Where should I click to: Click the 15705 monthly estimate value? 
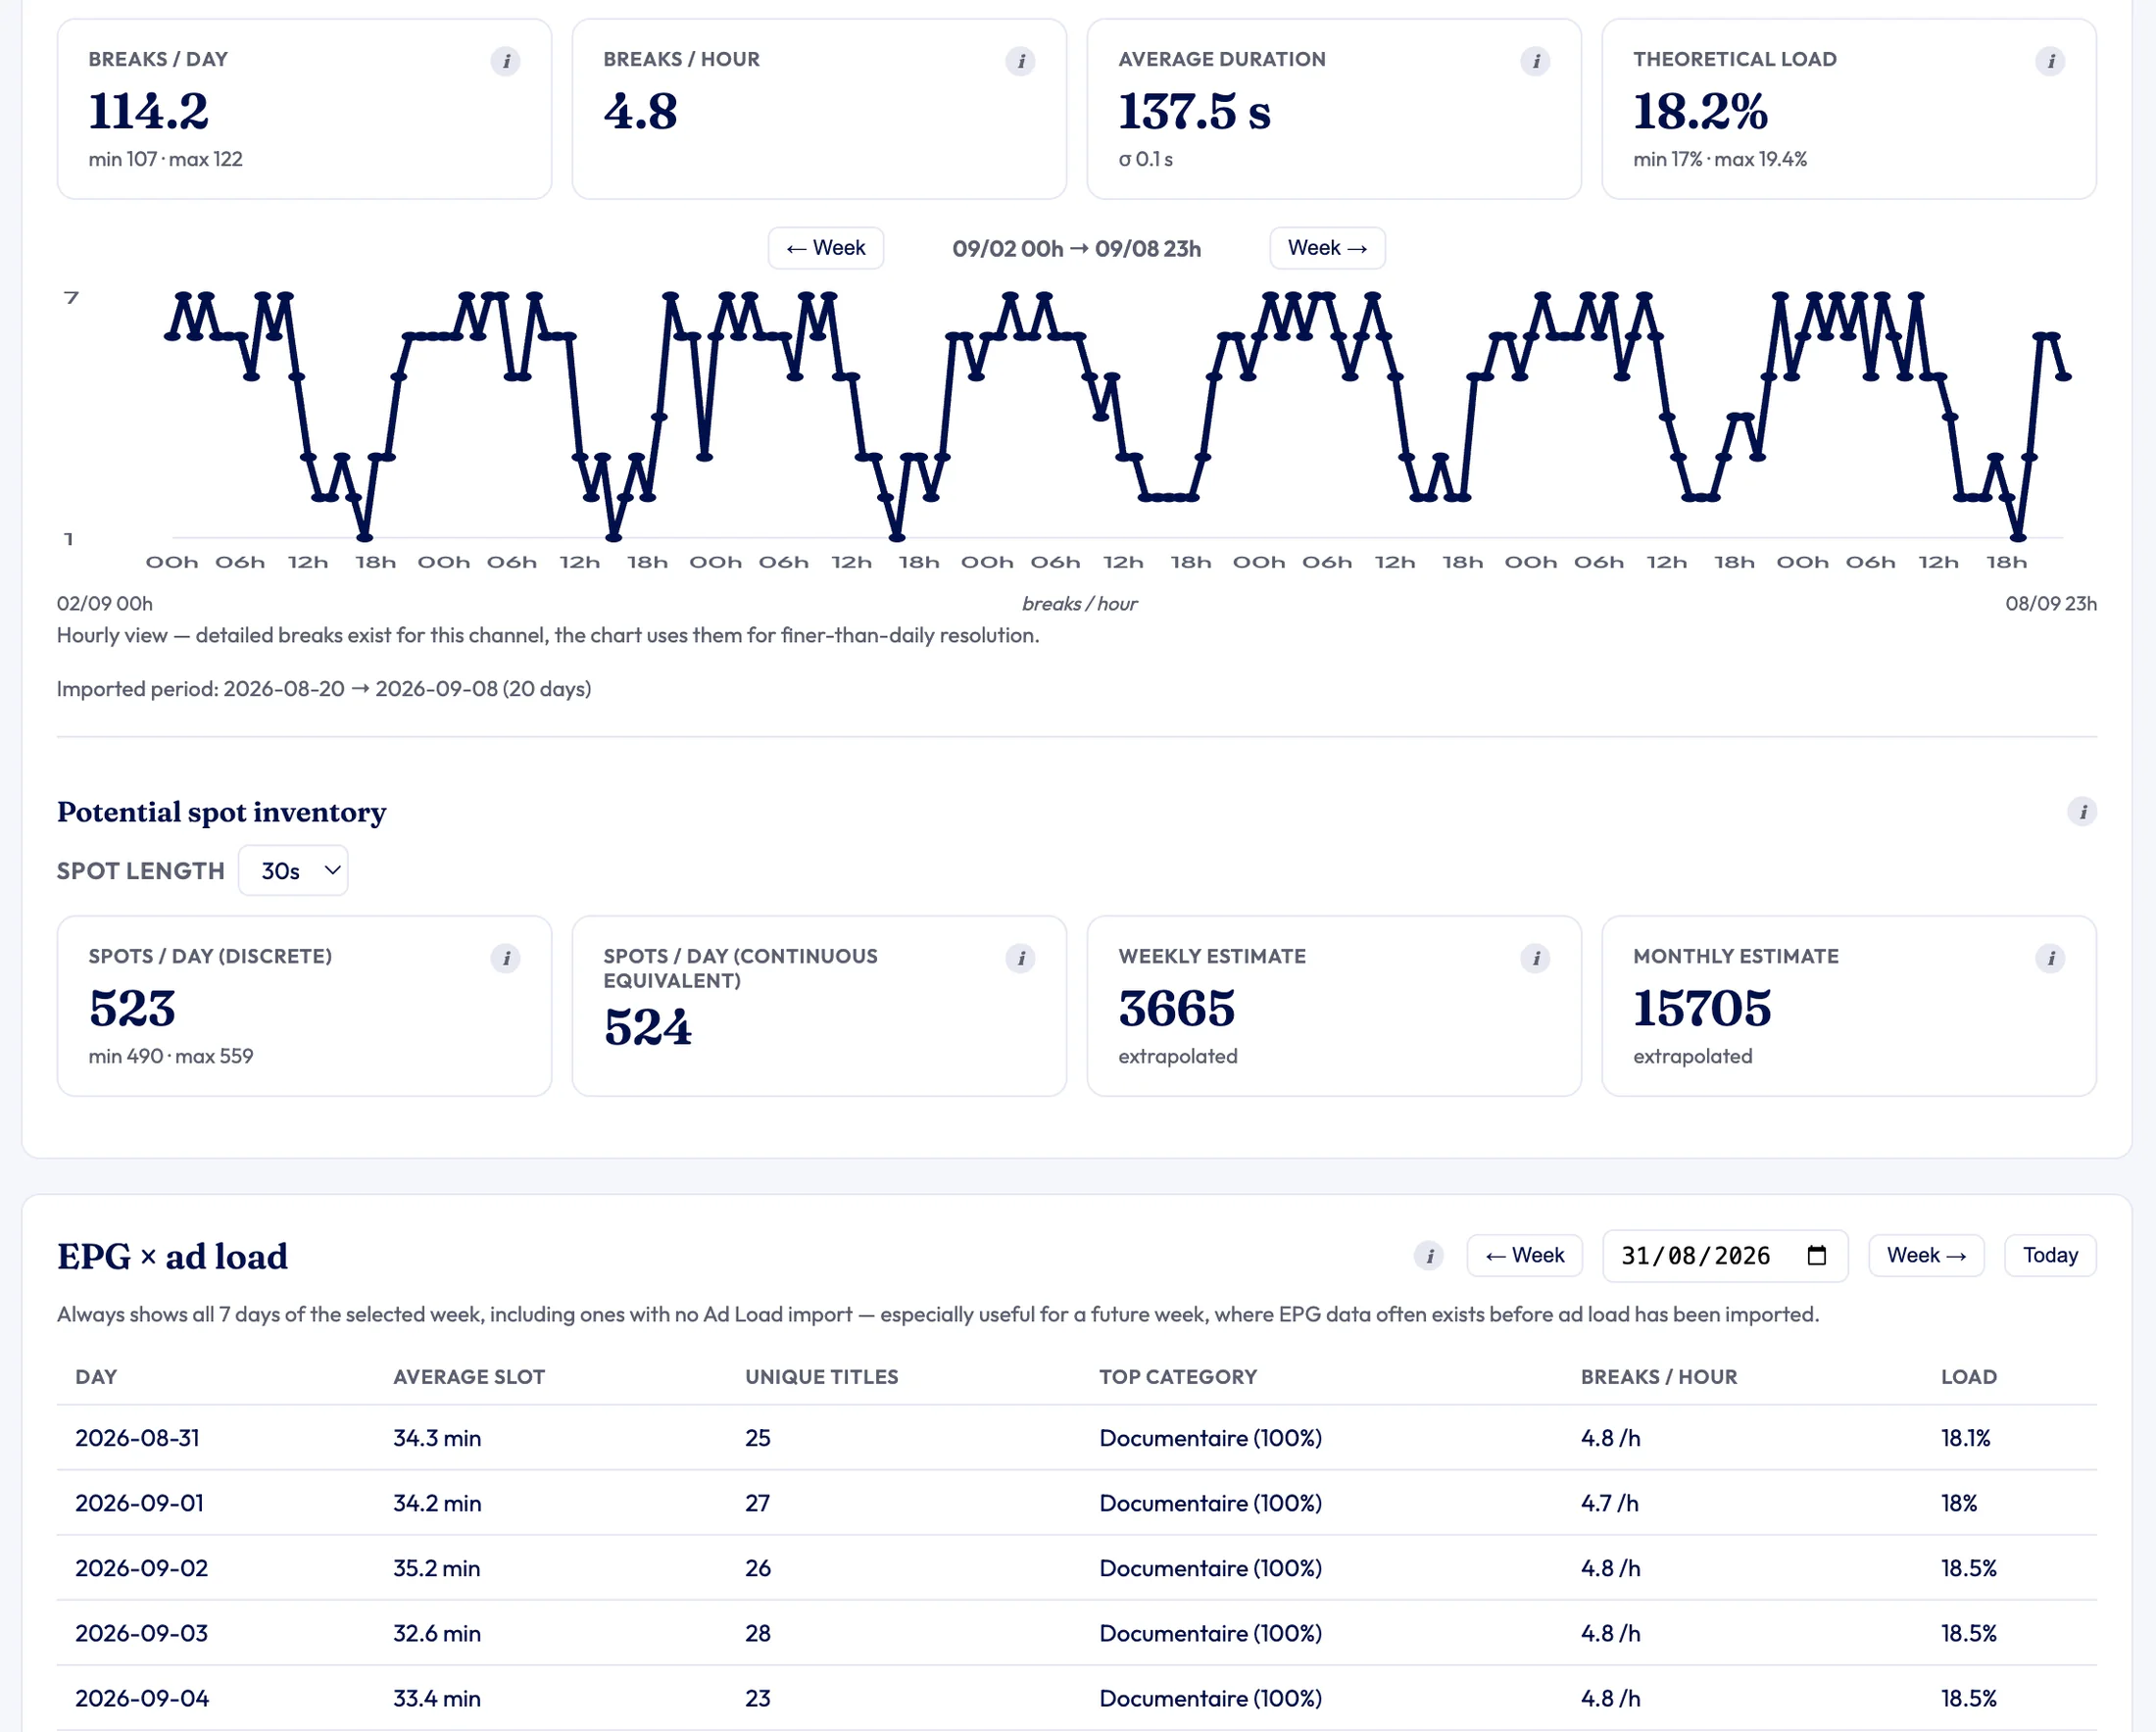[1701, 1007]
